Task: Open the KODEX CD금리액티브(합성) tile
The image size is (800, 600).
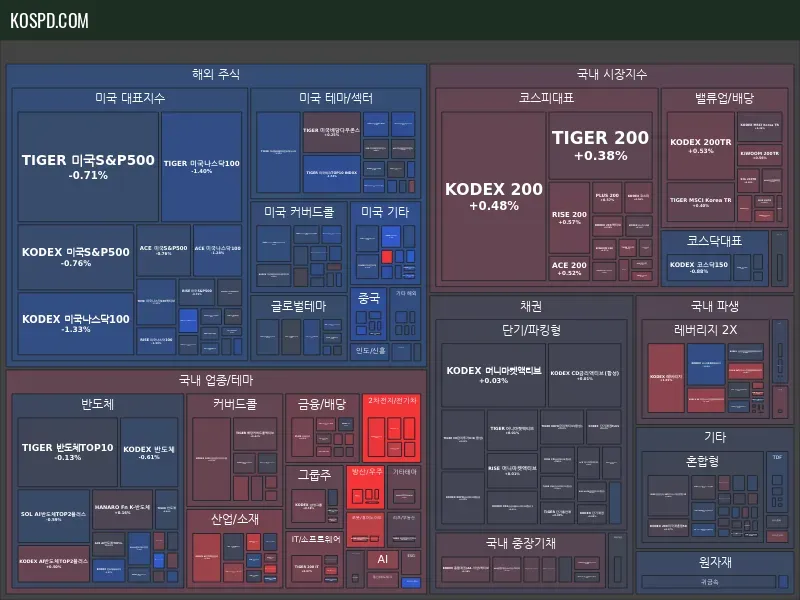Action: [x=585, y=374]
